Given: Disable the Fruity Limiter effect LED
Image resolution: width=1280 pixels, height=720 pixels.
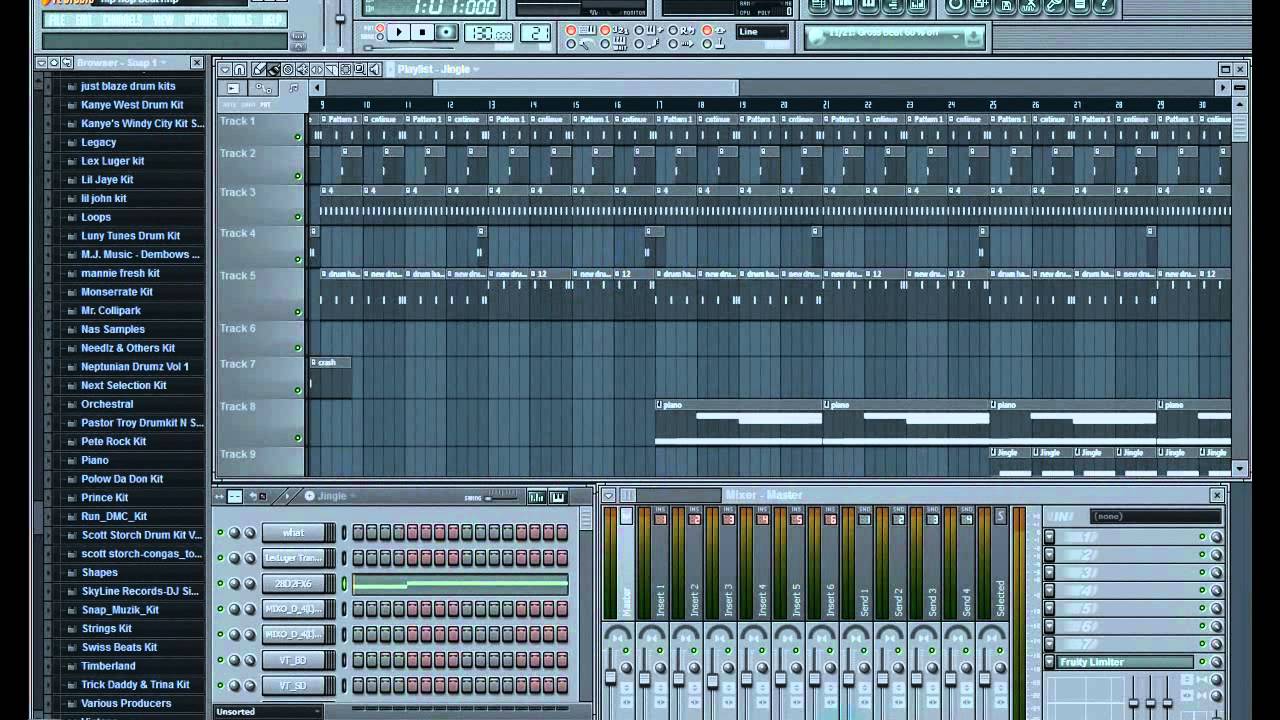Looking at the screenshot, I should 1202,662.
